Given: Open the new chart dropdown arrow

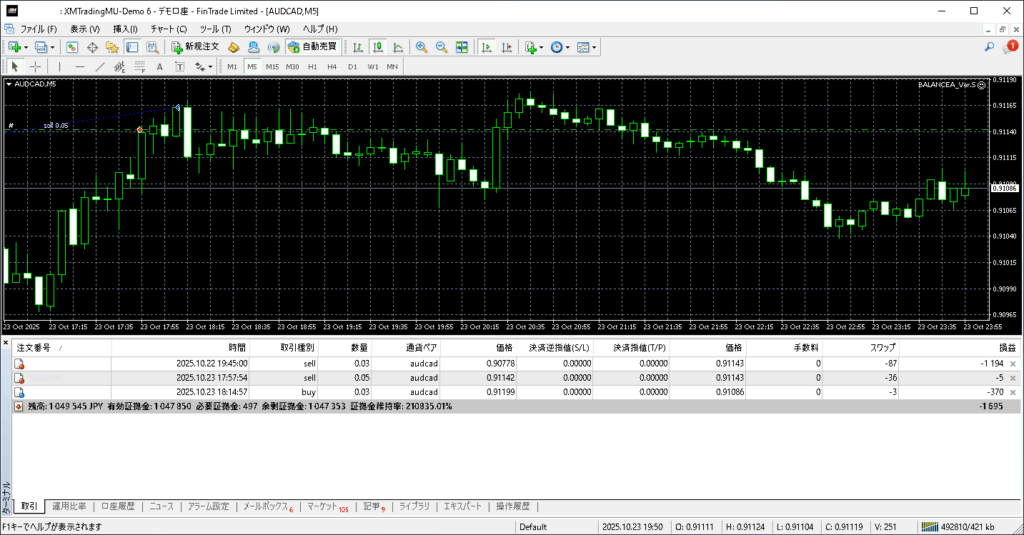Looking at the screenshot, I should (27, 47).
